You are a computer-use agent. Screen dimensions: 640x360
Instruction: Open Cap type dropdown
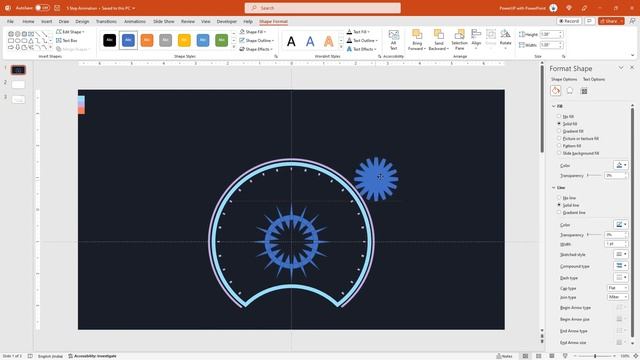[617, 288]
